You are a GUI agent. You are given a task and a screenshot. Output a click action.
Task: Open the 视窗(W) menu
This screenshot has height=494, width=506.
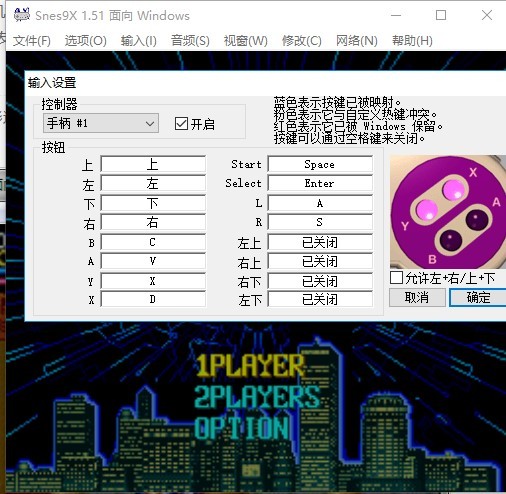click(246, 41)
